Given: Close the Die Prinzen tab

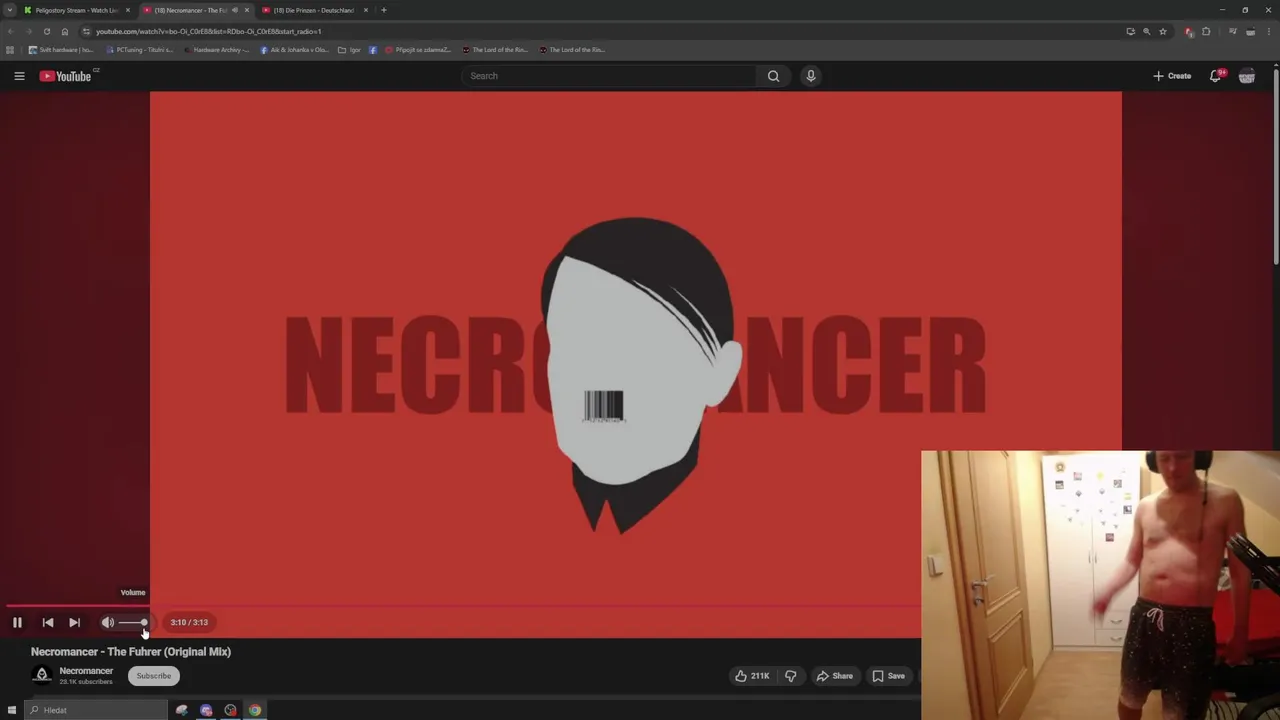Looking at the screenshot, I should point(366,10).
